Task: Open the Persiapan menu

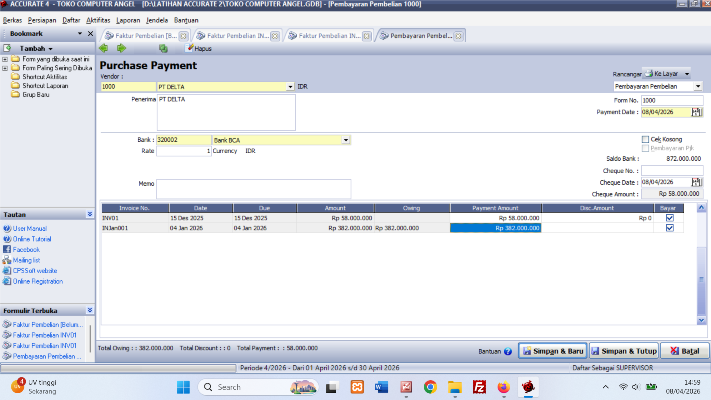Action: [x=42, y=20]
